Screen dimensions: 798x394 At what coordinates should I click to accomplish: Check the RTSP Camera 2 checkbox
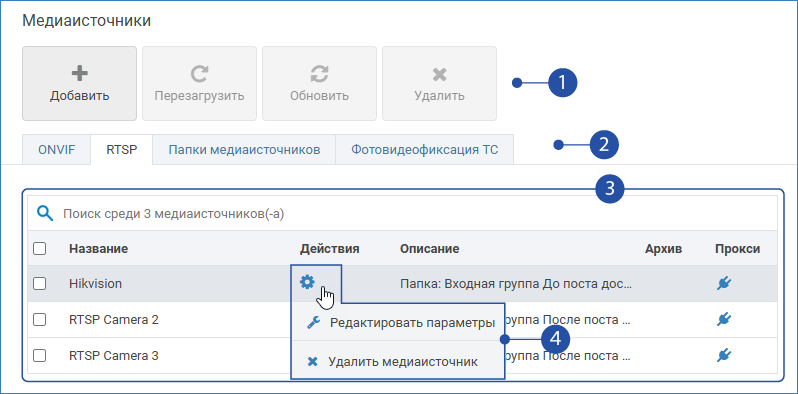pos(39,320)
